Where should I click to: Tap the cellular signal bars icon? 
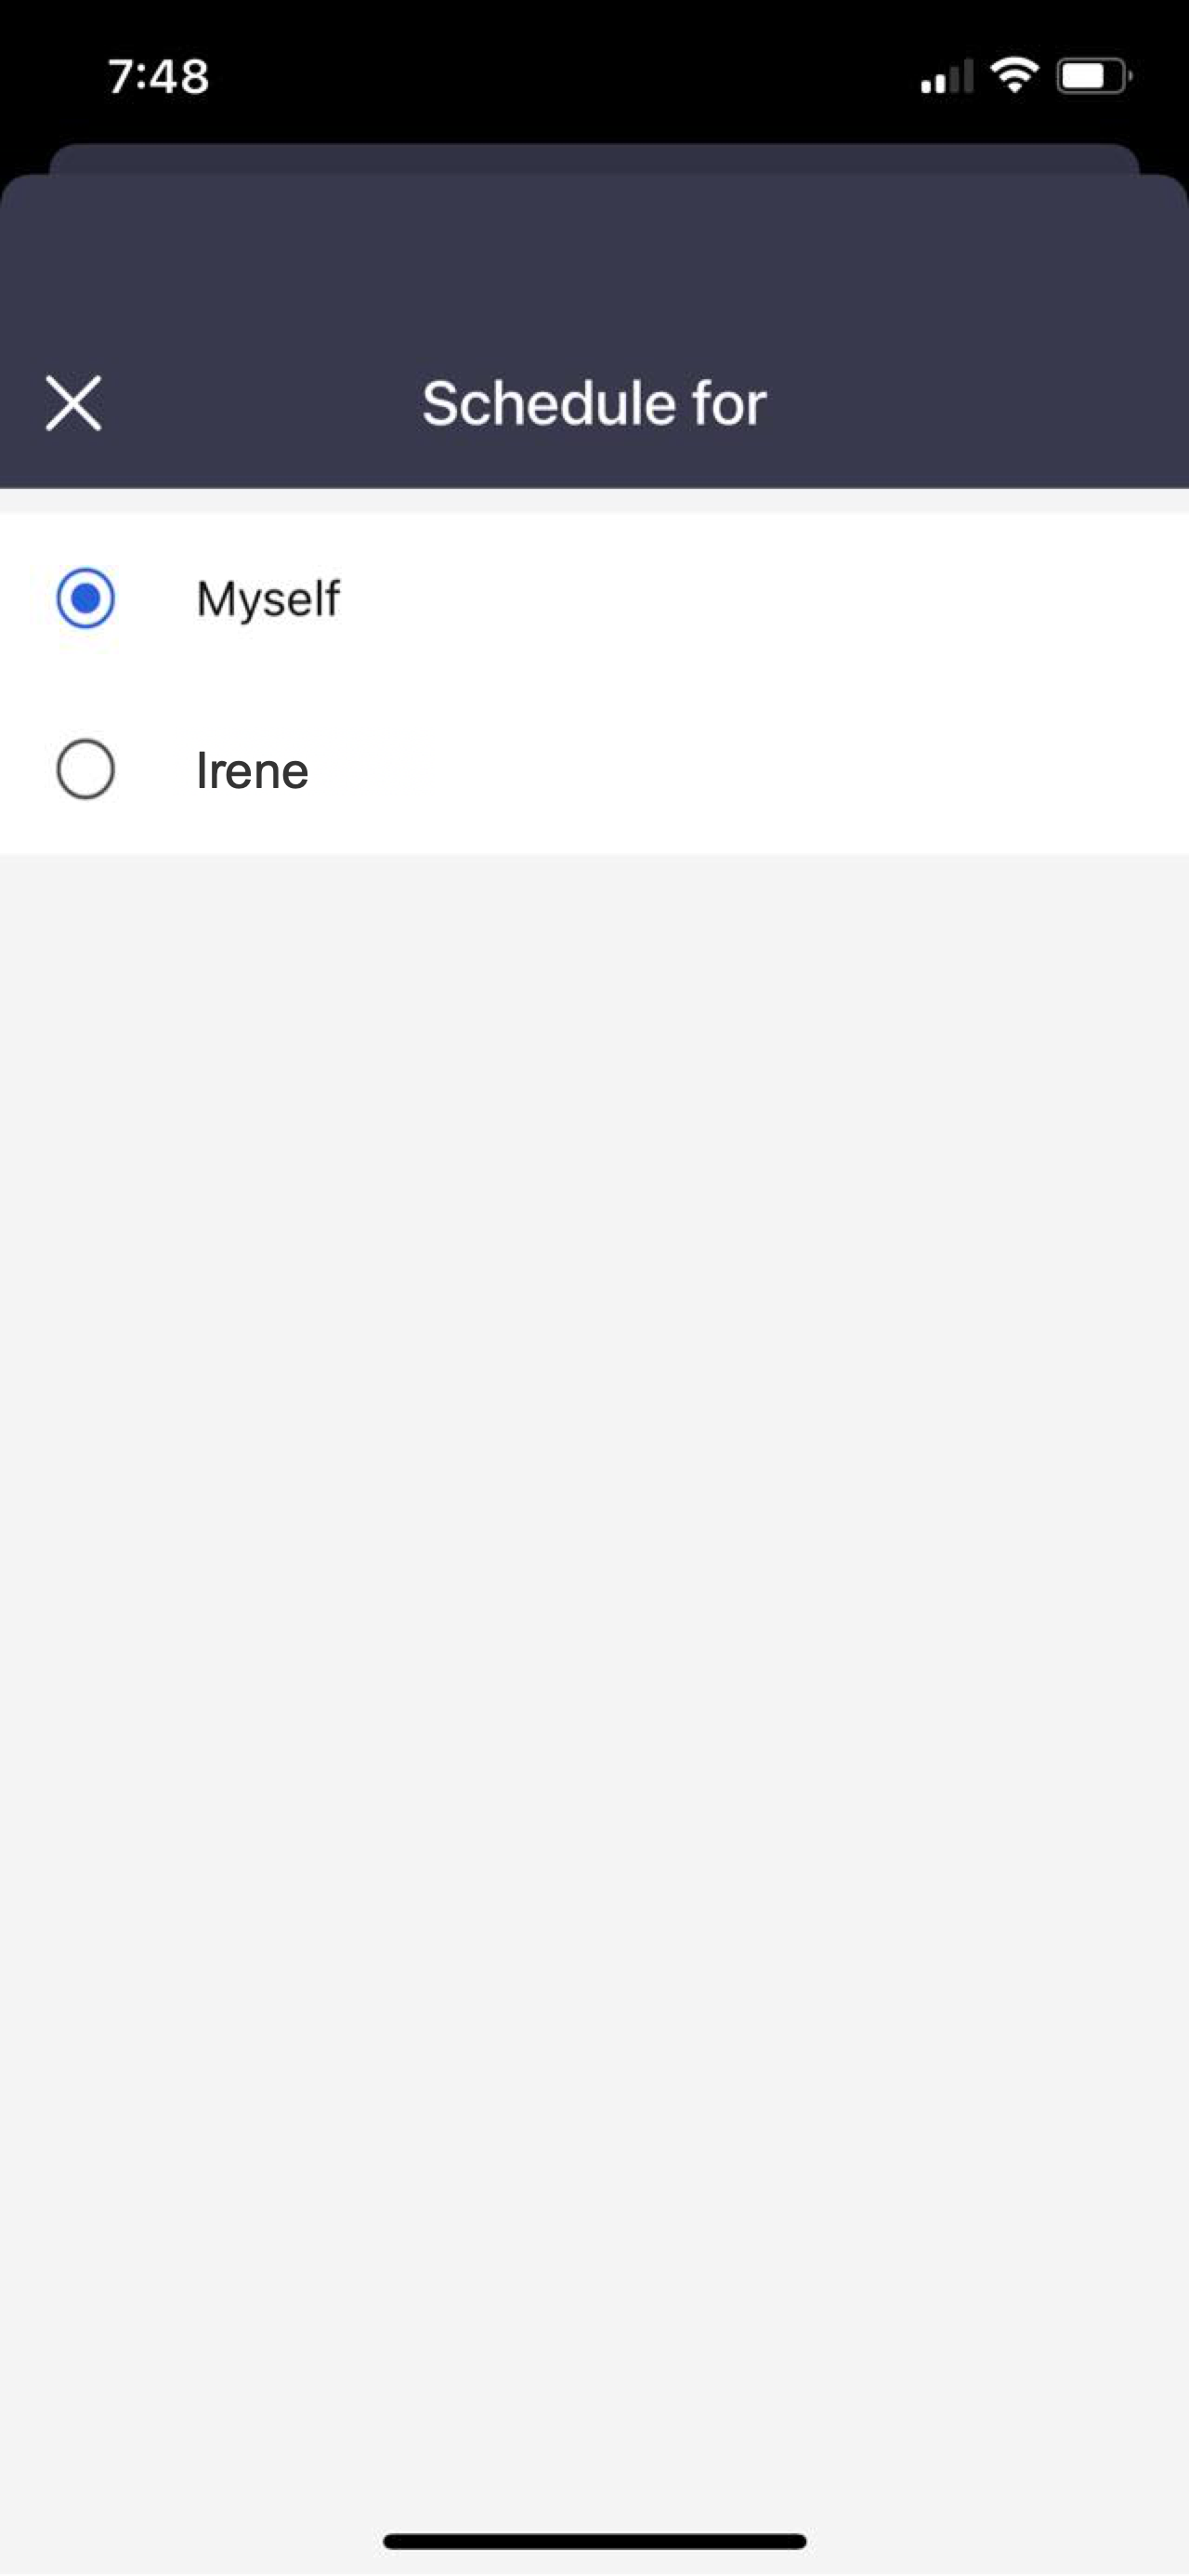click(x=946, y=77)
